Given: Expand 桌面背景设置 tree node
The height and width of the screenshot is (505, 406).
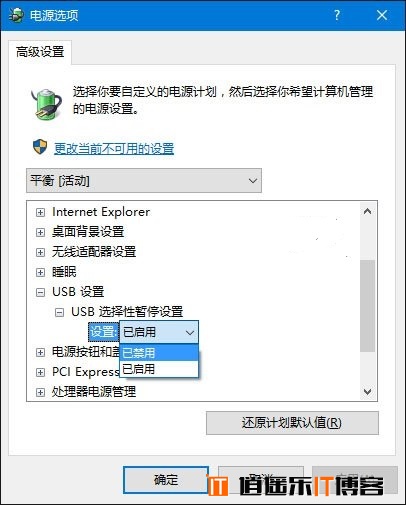Looking at the screenshot, I should (40, 232).
